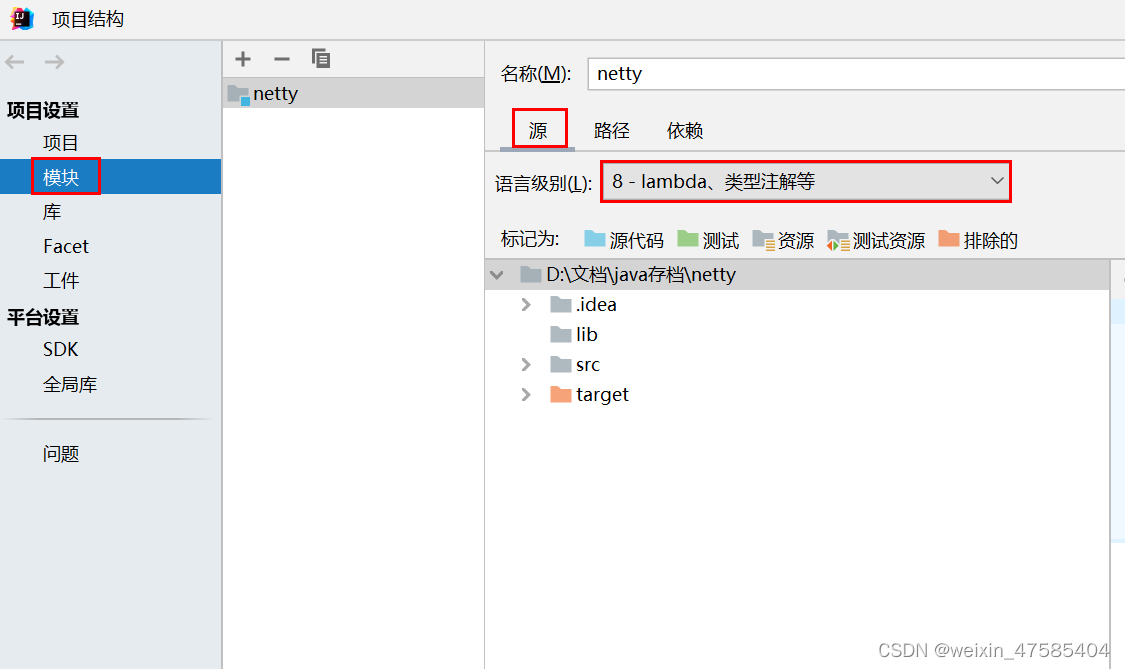Click the orange target folder icon
This screenshot has height=669, width=1125.
pos(560,395)
